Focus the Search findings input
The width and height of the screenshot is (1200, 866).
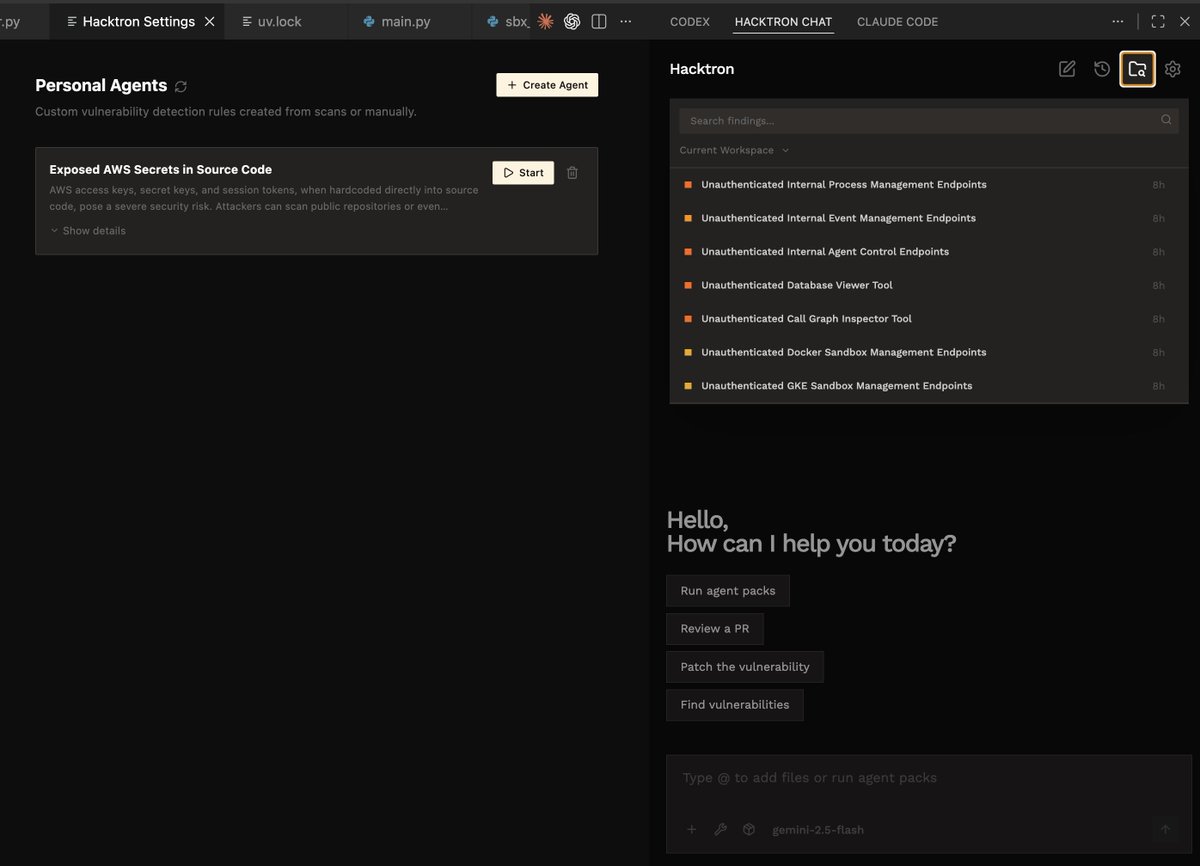929,121
